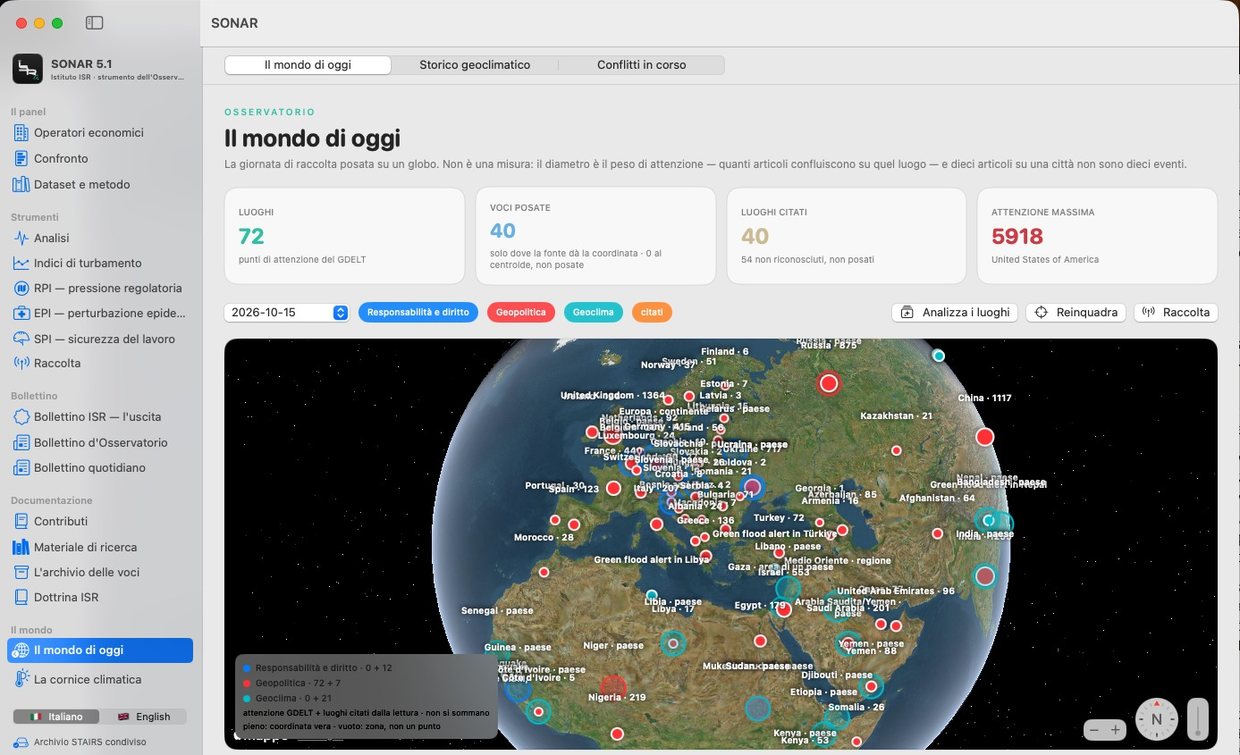Open L'archivio delle voci icon
Image resolution: width=1240 pixels, height=755 pixels.
coord(21,572)
